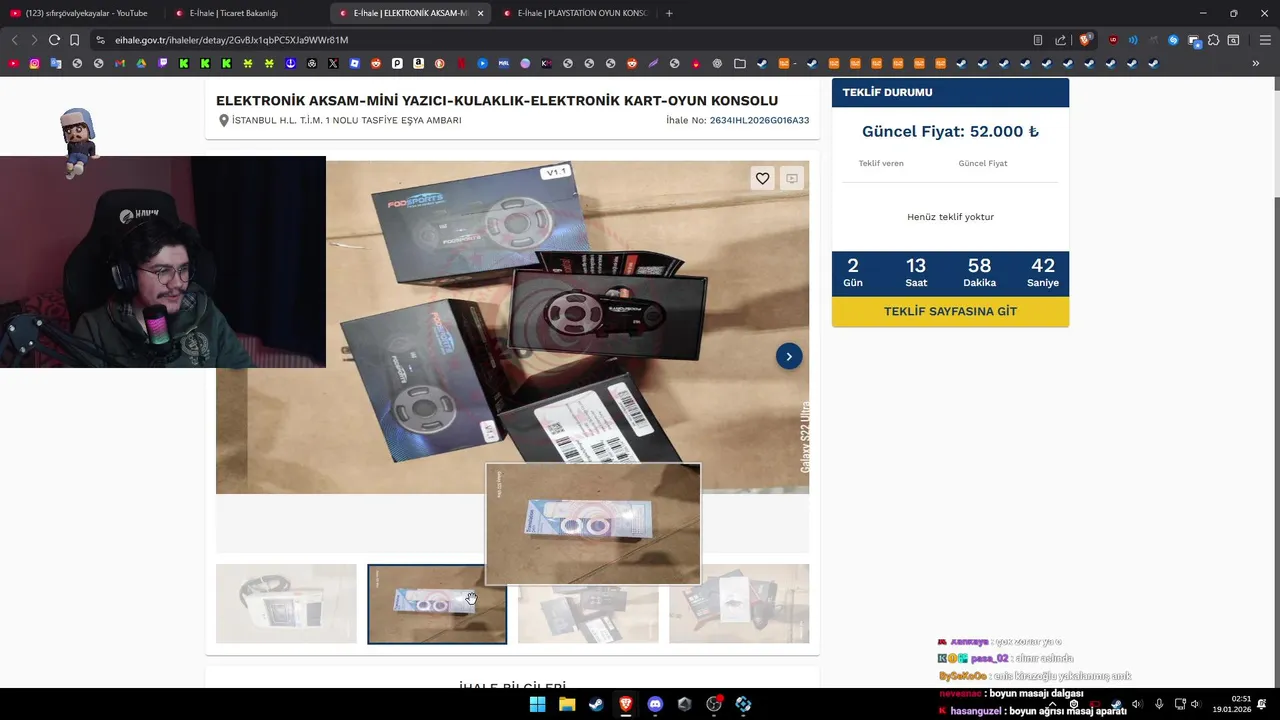Open uBlock Origin extension

1113,40
